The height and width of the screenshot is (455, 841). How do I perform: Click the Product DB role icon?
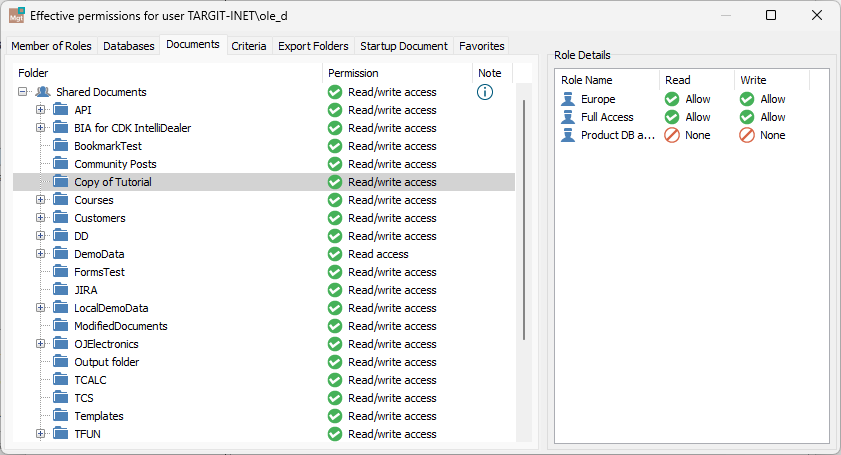pos(568,135)
